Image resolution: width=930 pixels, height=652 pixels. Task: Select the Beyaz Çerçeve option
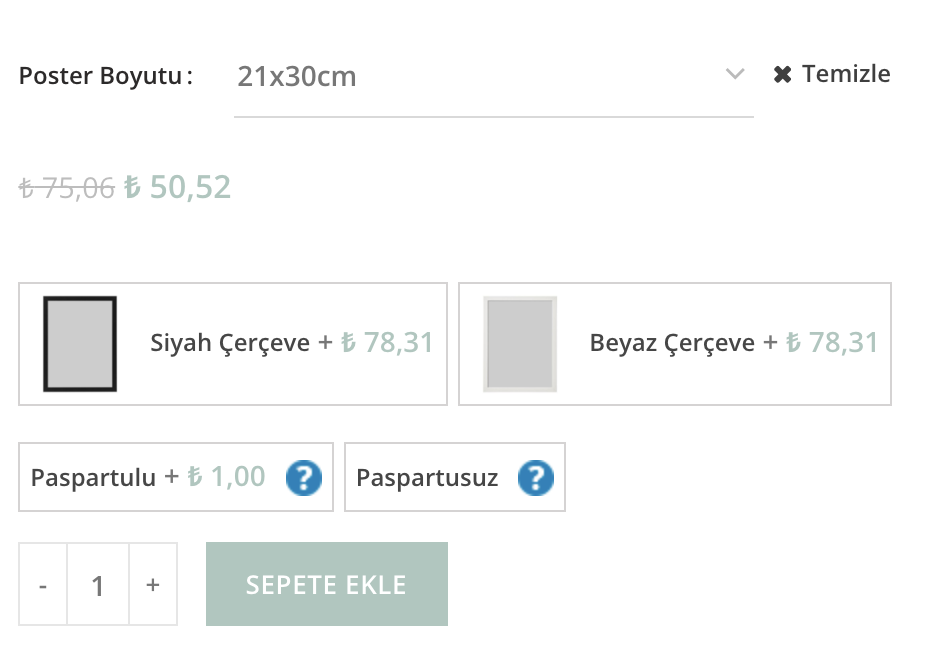coord(675,344)
